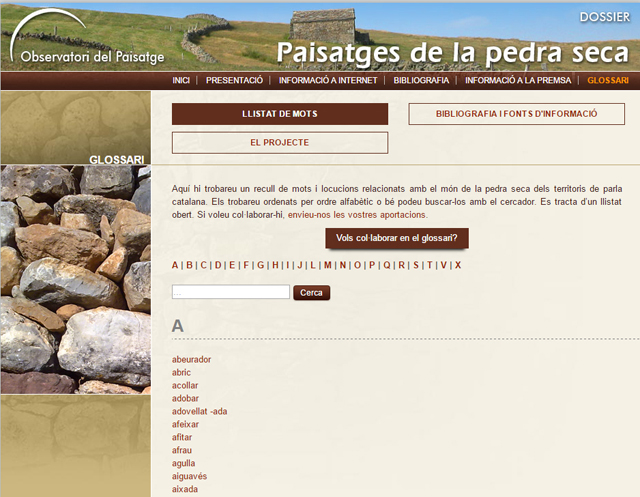This screenshot has width=640, height=497.
Task: Open the glossary entry 'adobar'
Action: pos(185,399)
